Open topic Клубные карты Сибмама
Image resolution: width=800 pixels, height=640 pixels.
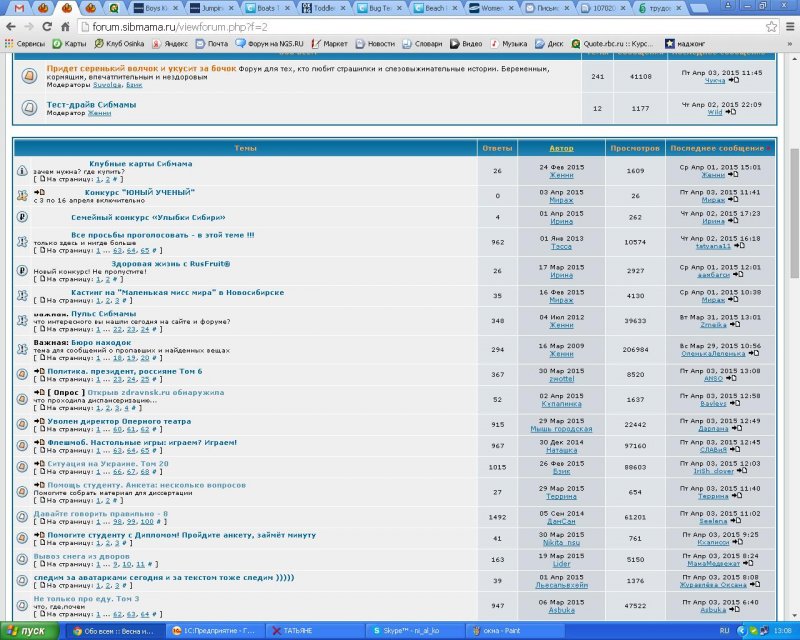(x=140, y=163)
